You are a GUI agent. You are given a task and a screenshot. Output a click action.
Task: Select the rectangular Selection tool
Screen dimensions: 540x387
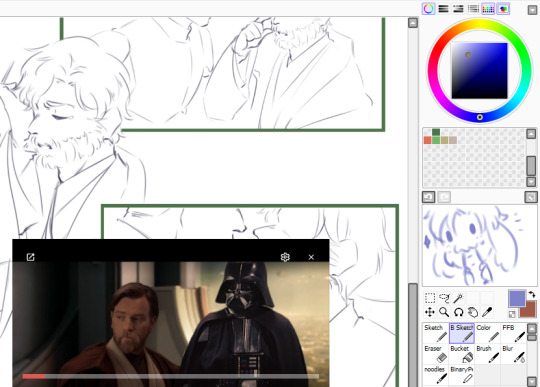430,297
